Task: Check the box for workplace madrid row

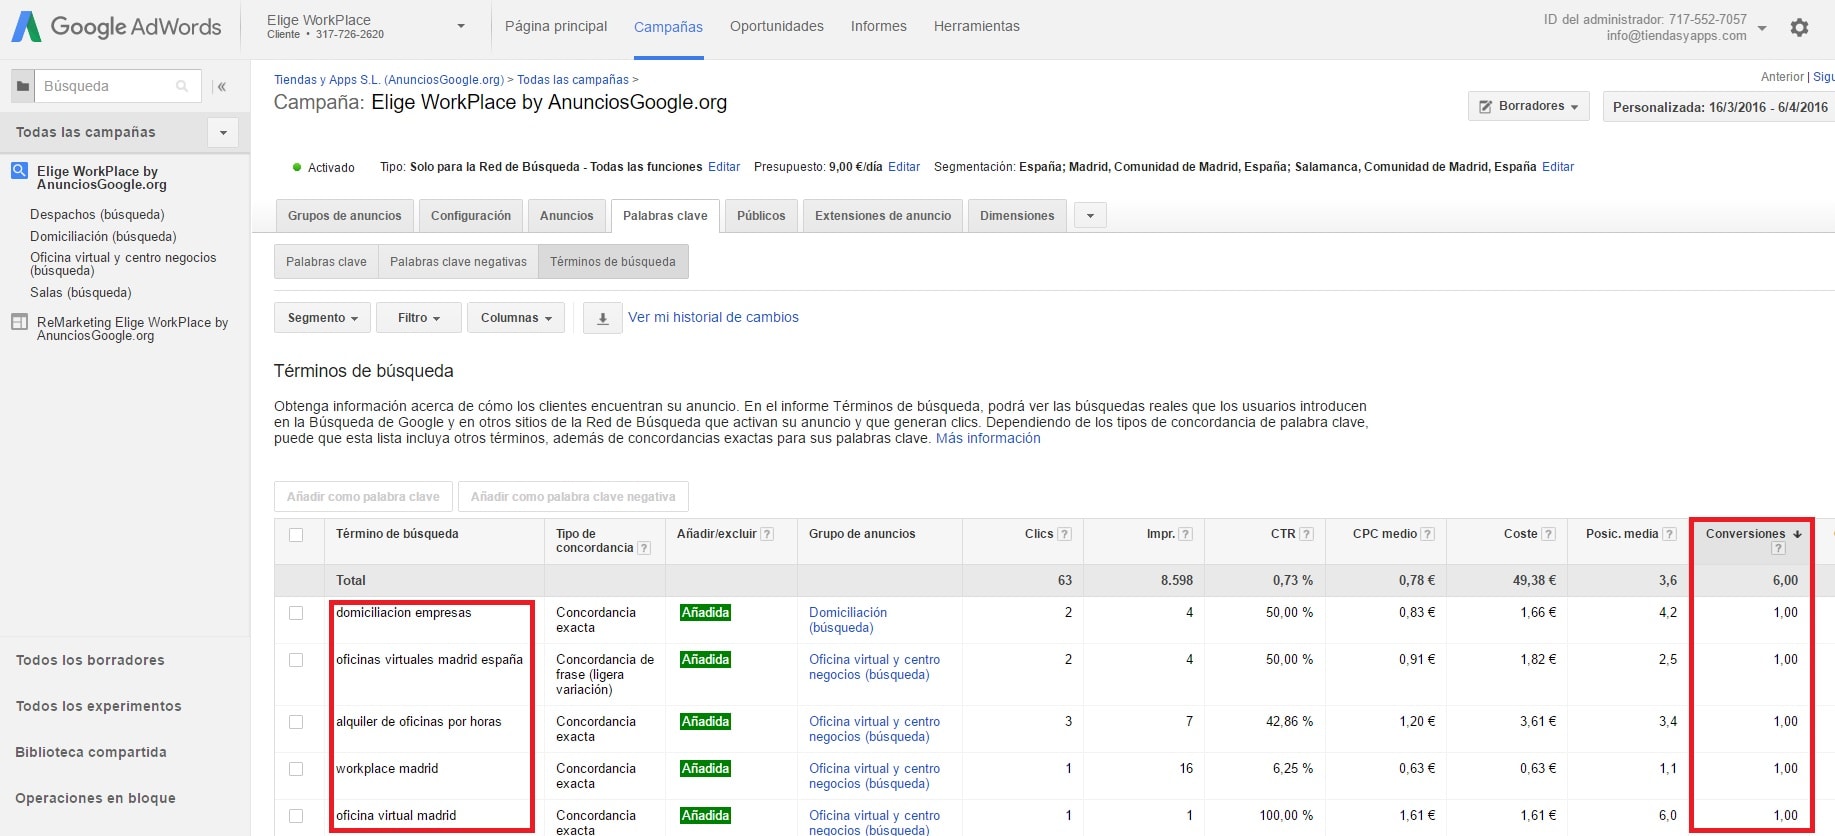Action: 296,769
